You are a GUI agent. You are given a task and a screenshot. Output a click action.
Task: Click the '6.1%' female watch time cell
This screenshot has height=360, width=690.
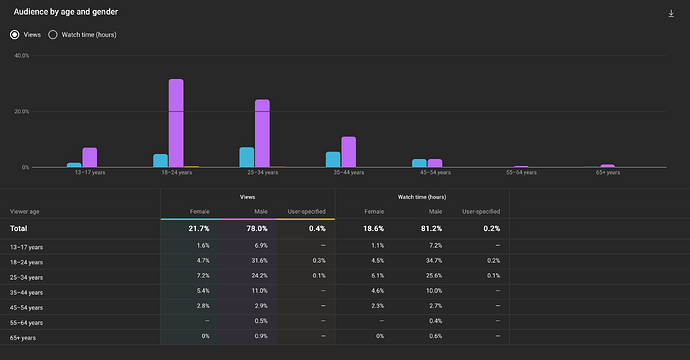pos(378,276)
